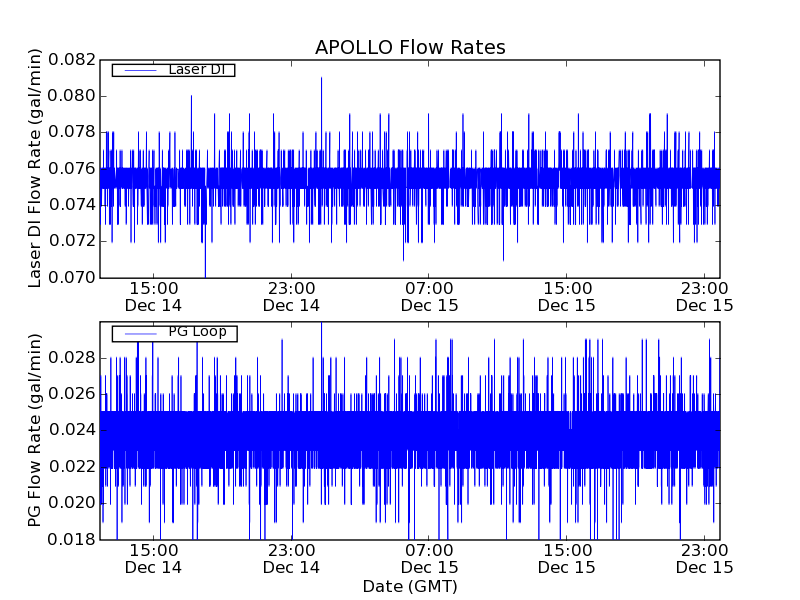Click the tallest spike near 0.081 in Laser DI plot
This screenshot has height=600, width=800.
click(321, 80)
